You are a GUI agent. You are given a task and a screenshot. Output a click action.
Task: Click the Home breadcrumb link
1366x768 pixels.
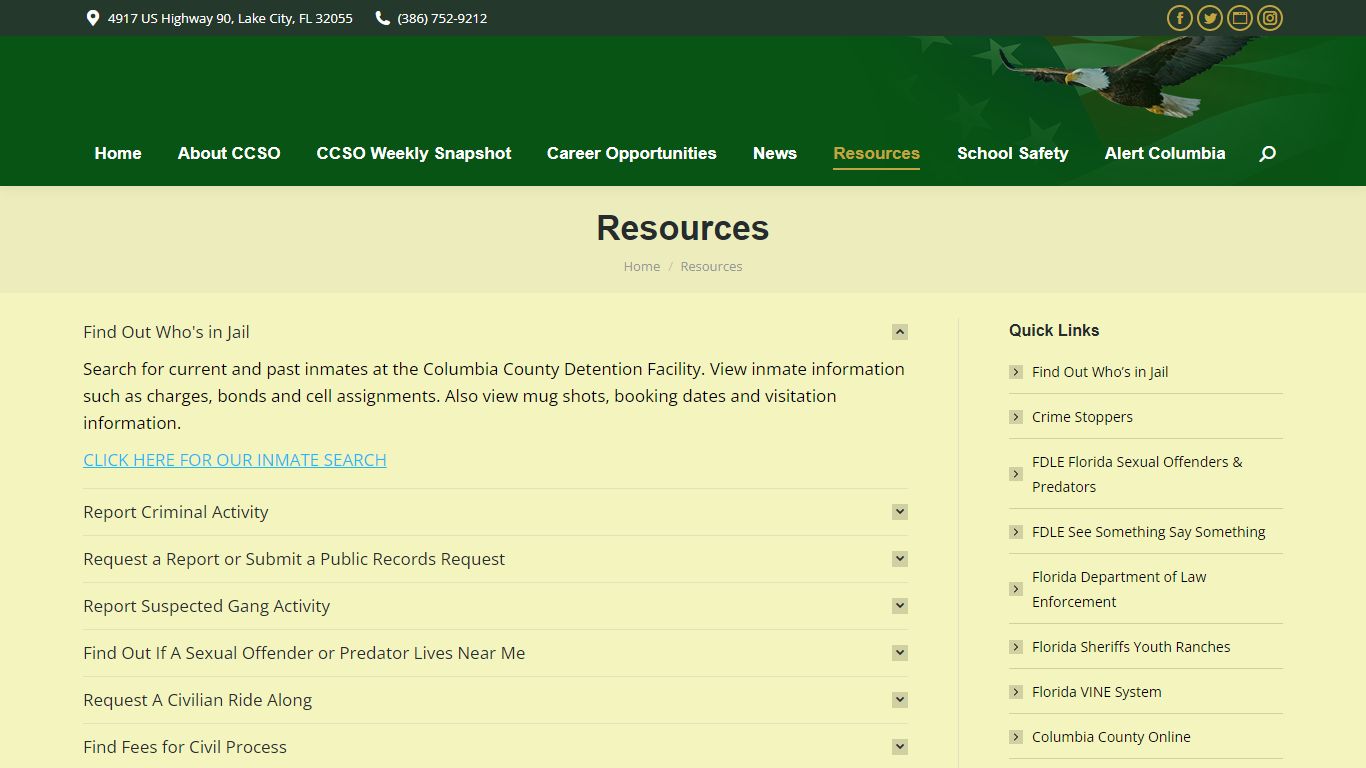tap(642, 266)
